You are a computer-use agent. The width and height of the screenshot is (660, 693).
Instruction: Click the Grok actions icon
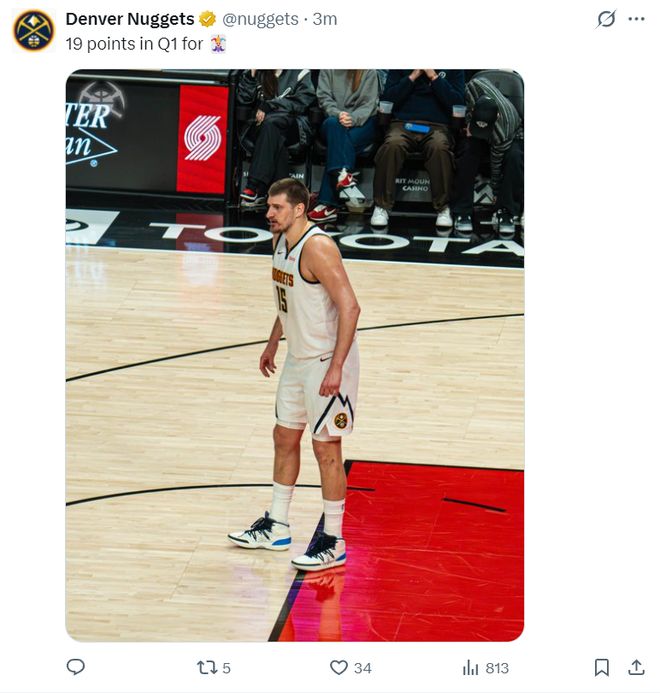606,19
